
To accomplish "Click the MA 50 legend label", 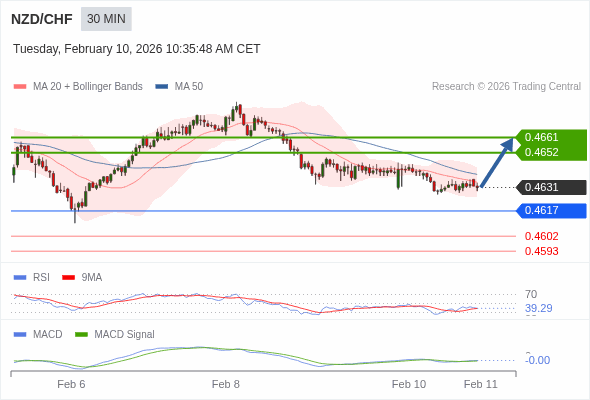I will point(189,87).
